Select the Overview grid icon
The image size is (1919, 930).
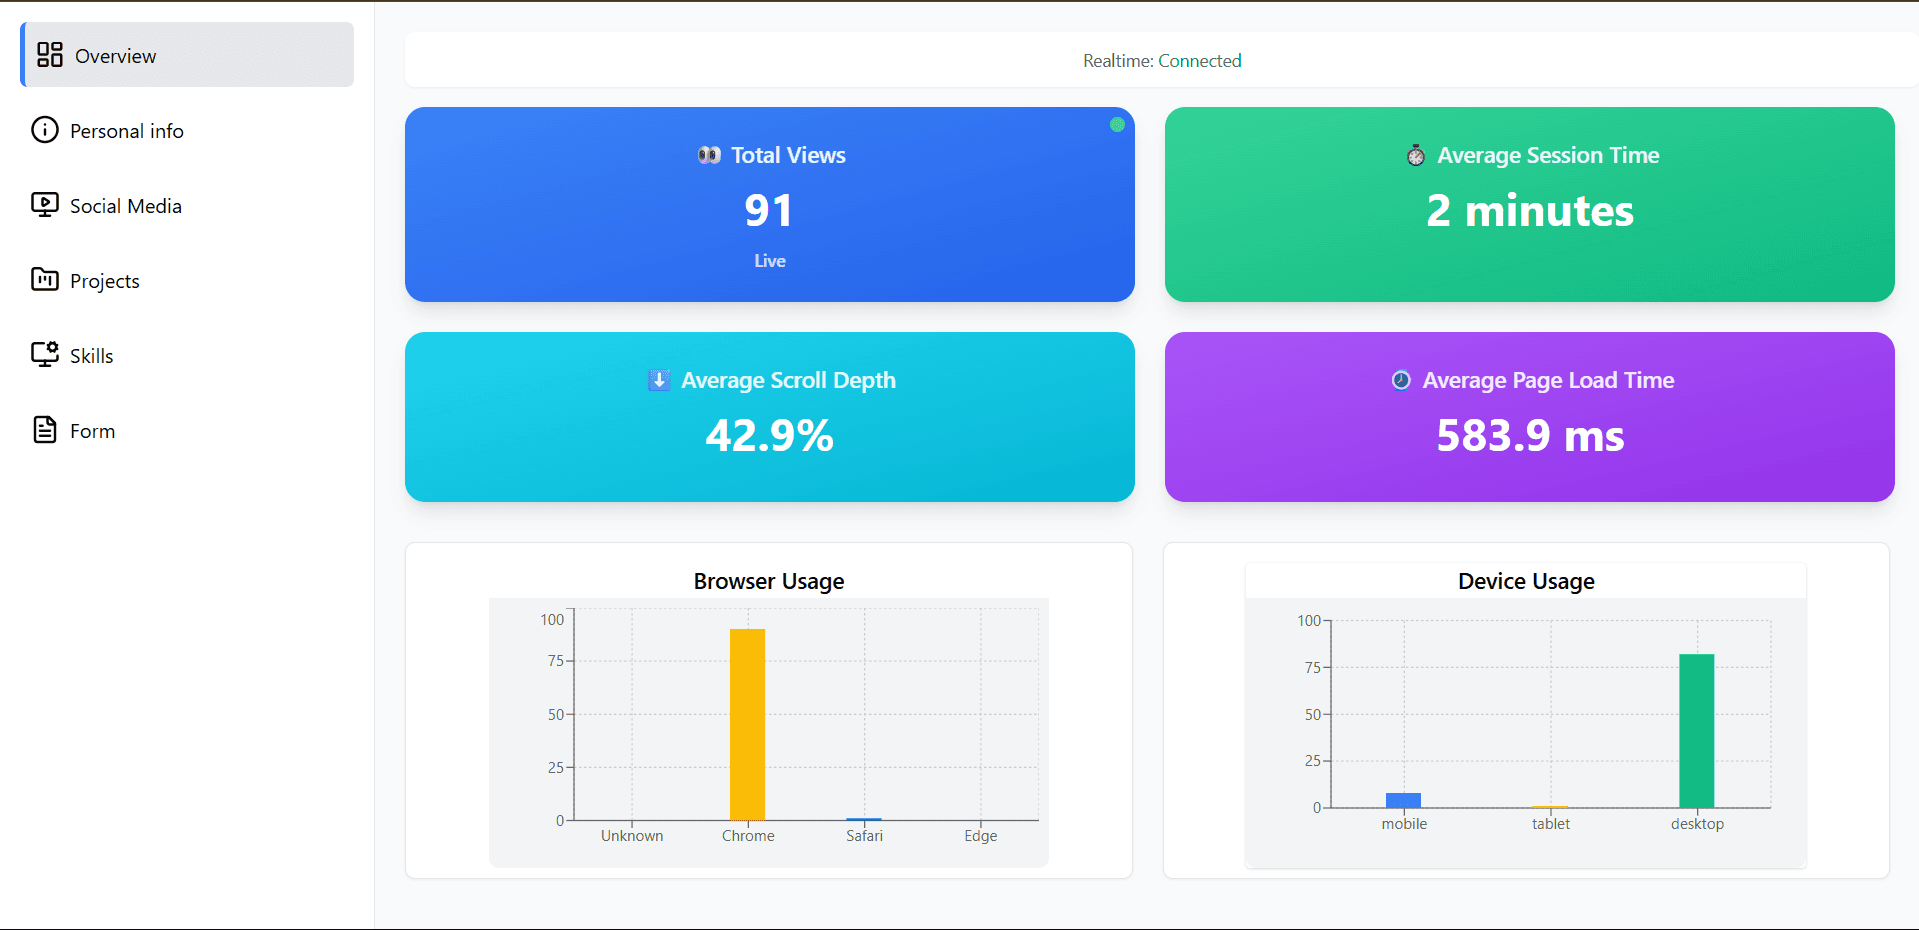coord(49,55)
